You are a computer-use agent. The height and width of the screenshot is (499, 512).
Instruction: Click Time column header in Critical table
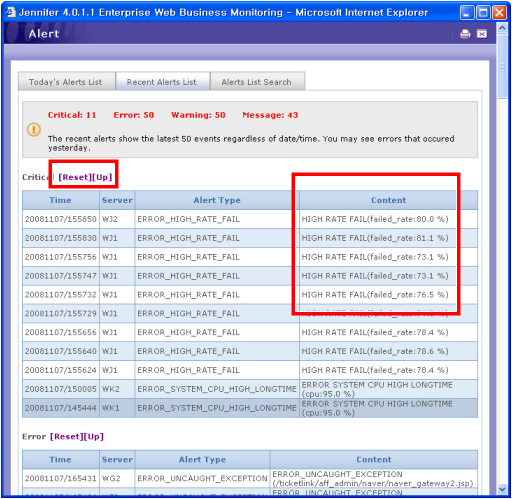click(x=61, y=200)
